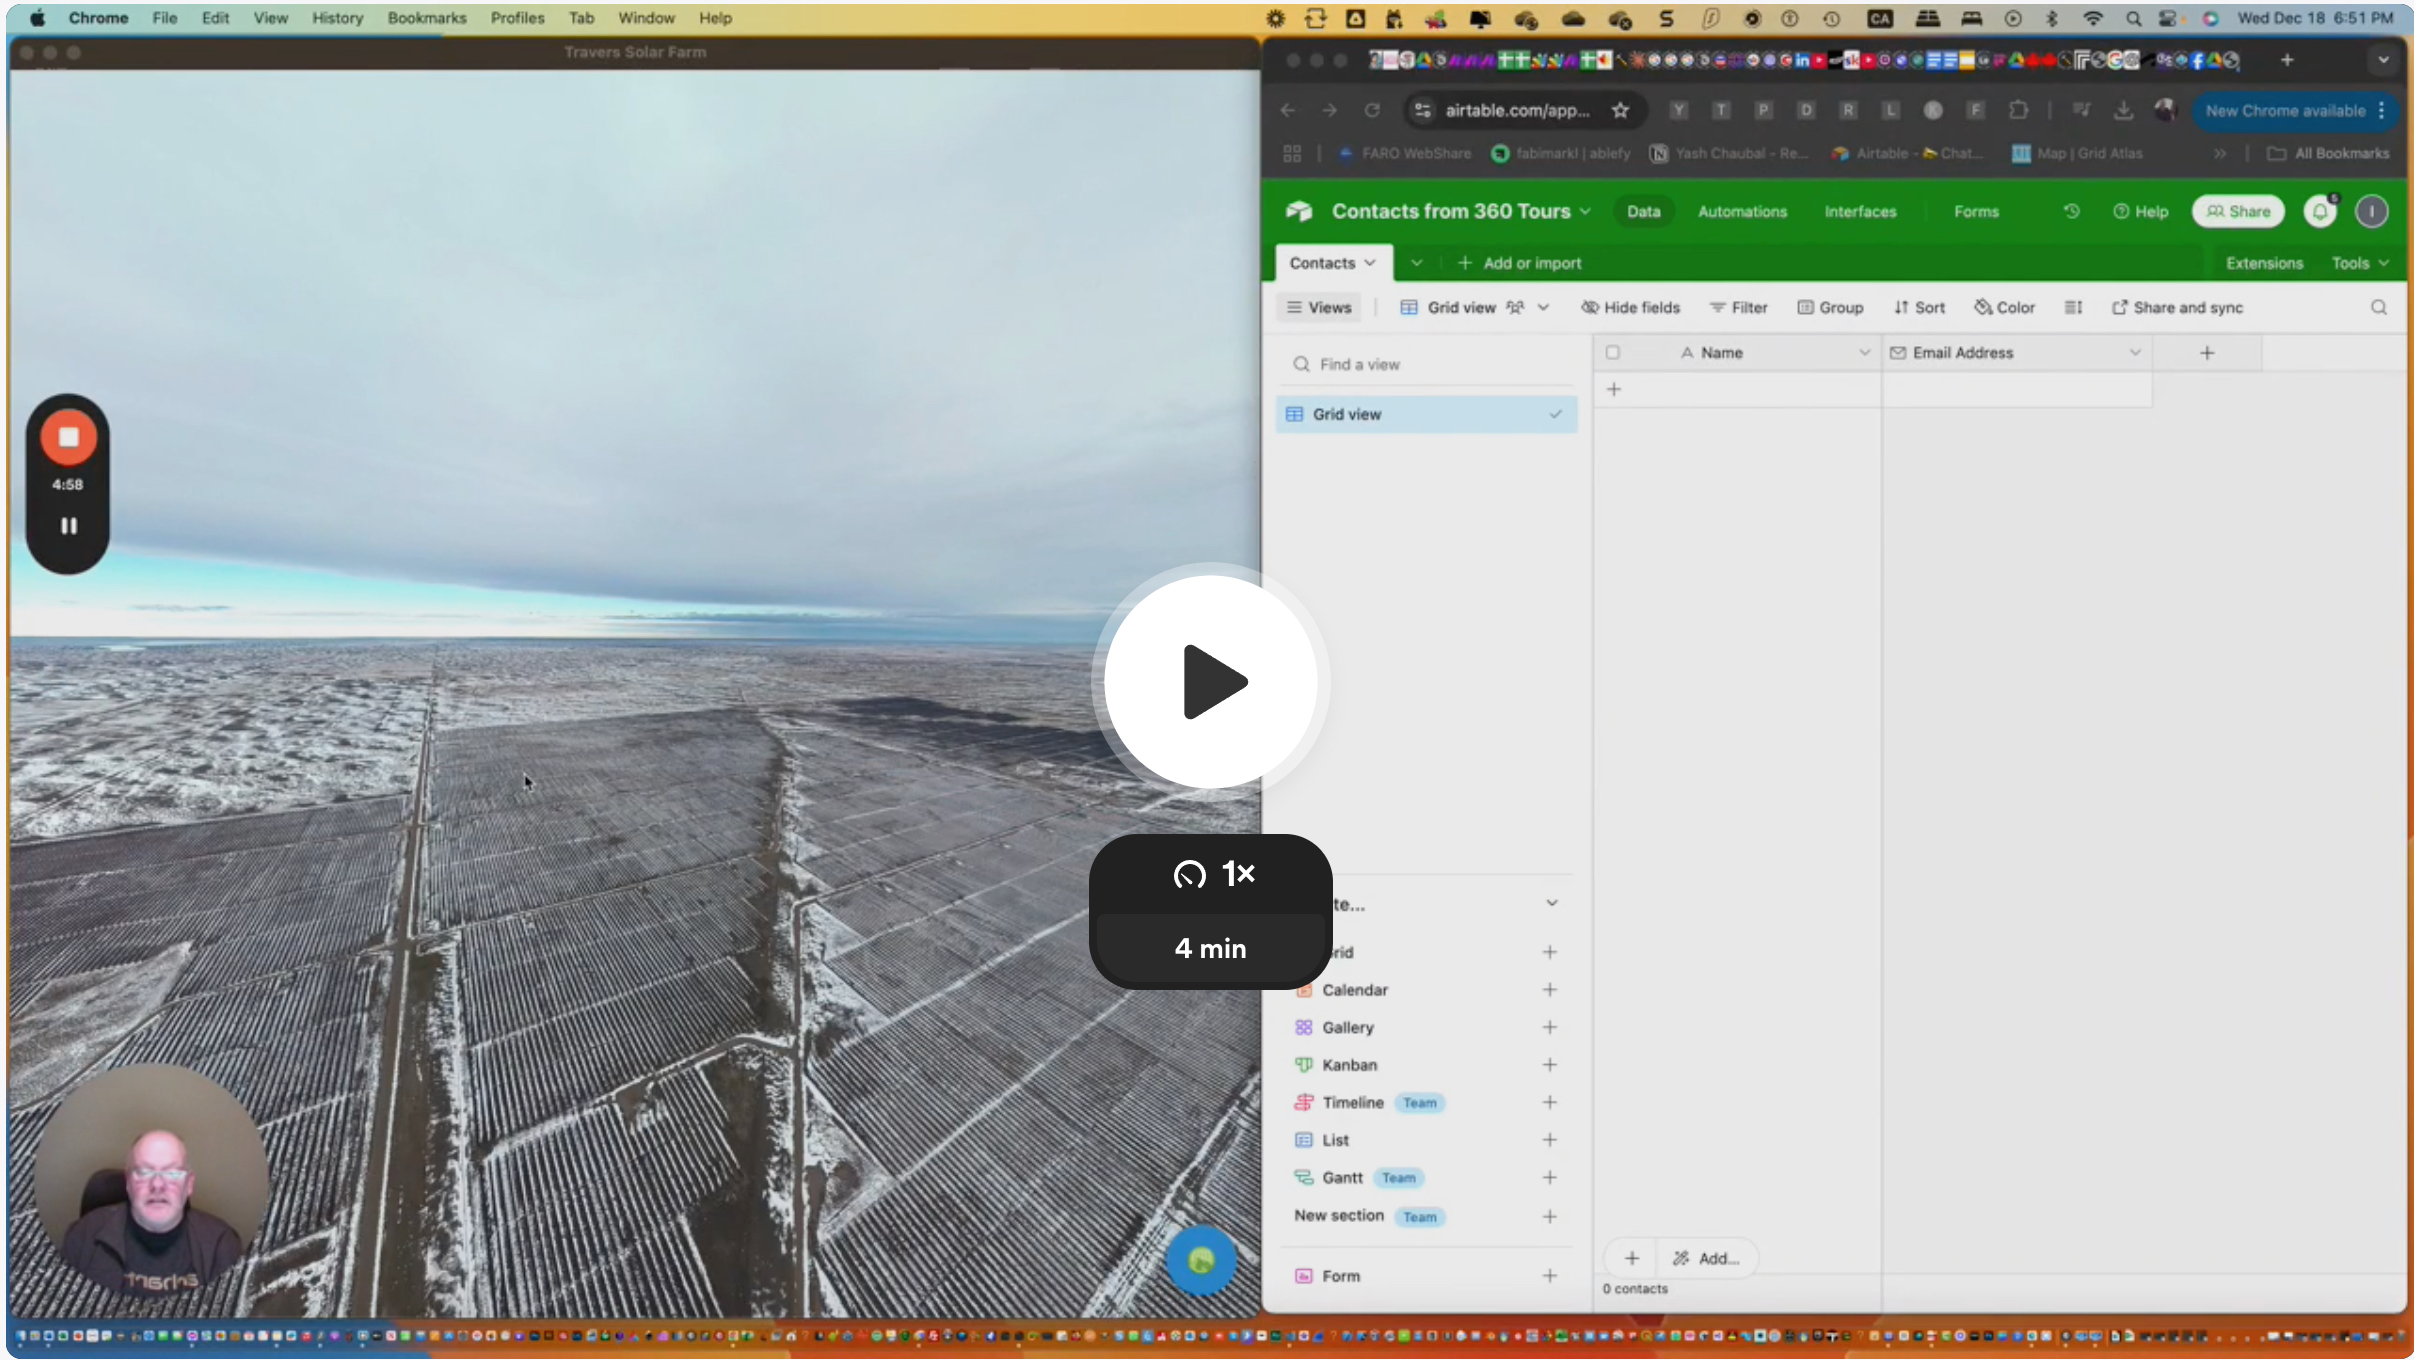This screenshot has height=1360, width=2414.
Task: Open the FARO WebShare bookmark
Action: pyautogui.click(x=1404, y=153)
